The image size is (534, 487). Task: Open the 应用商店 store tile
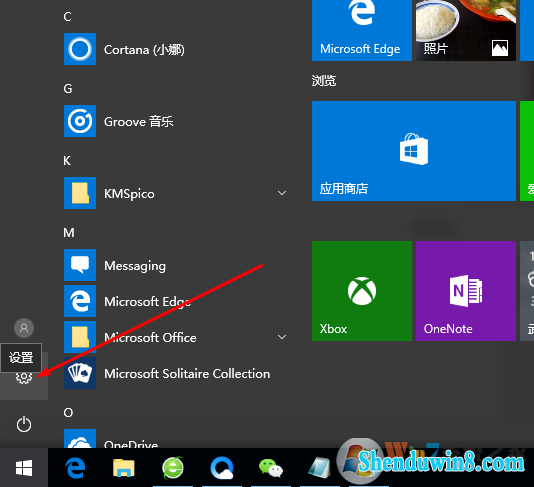click(x=414, y=151)
